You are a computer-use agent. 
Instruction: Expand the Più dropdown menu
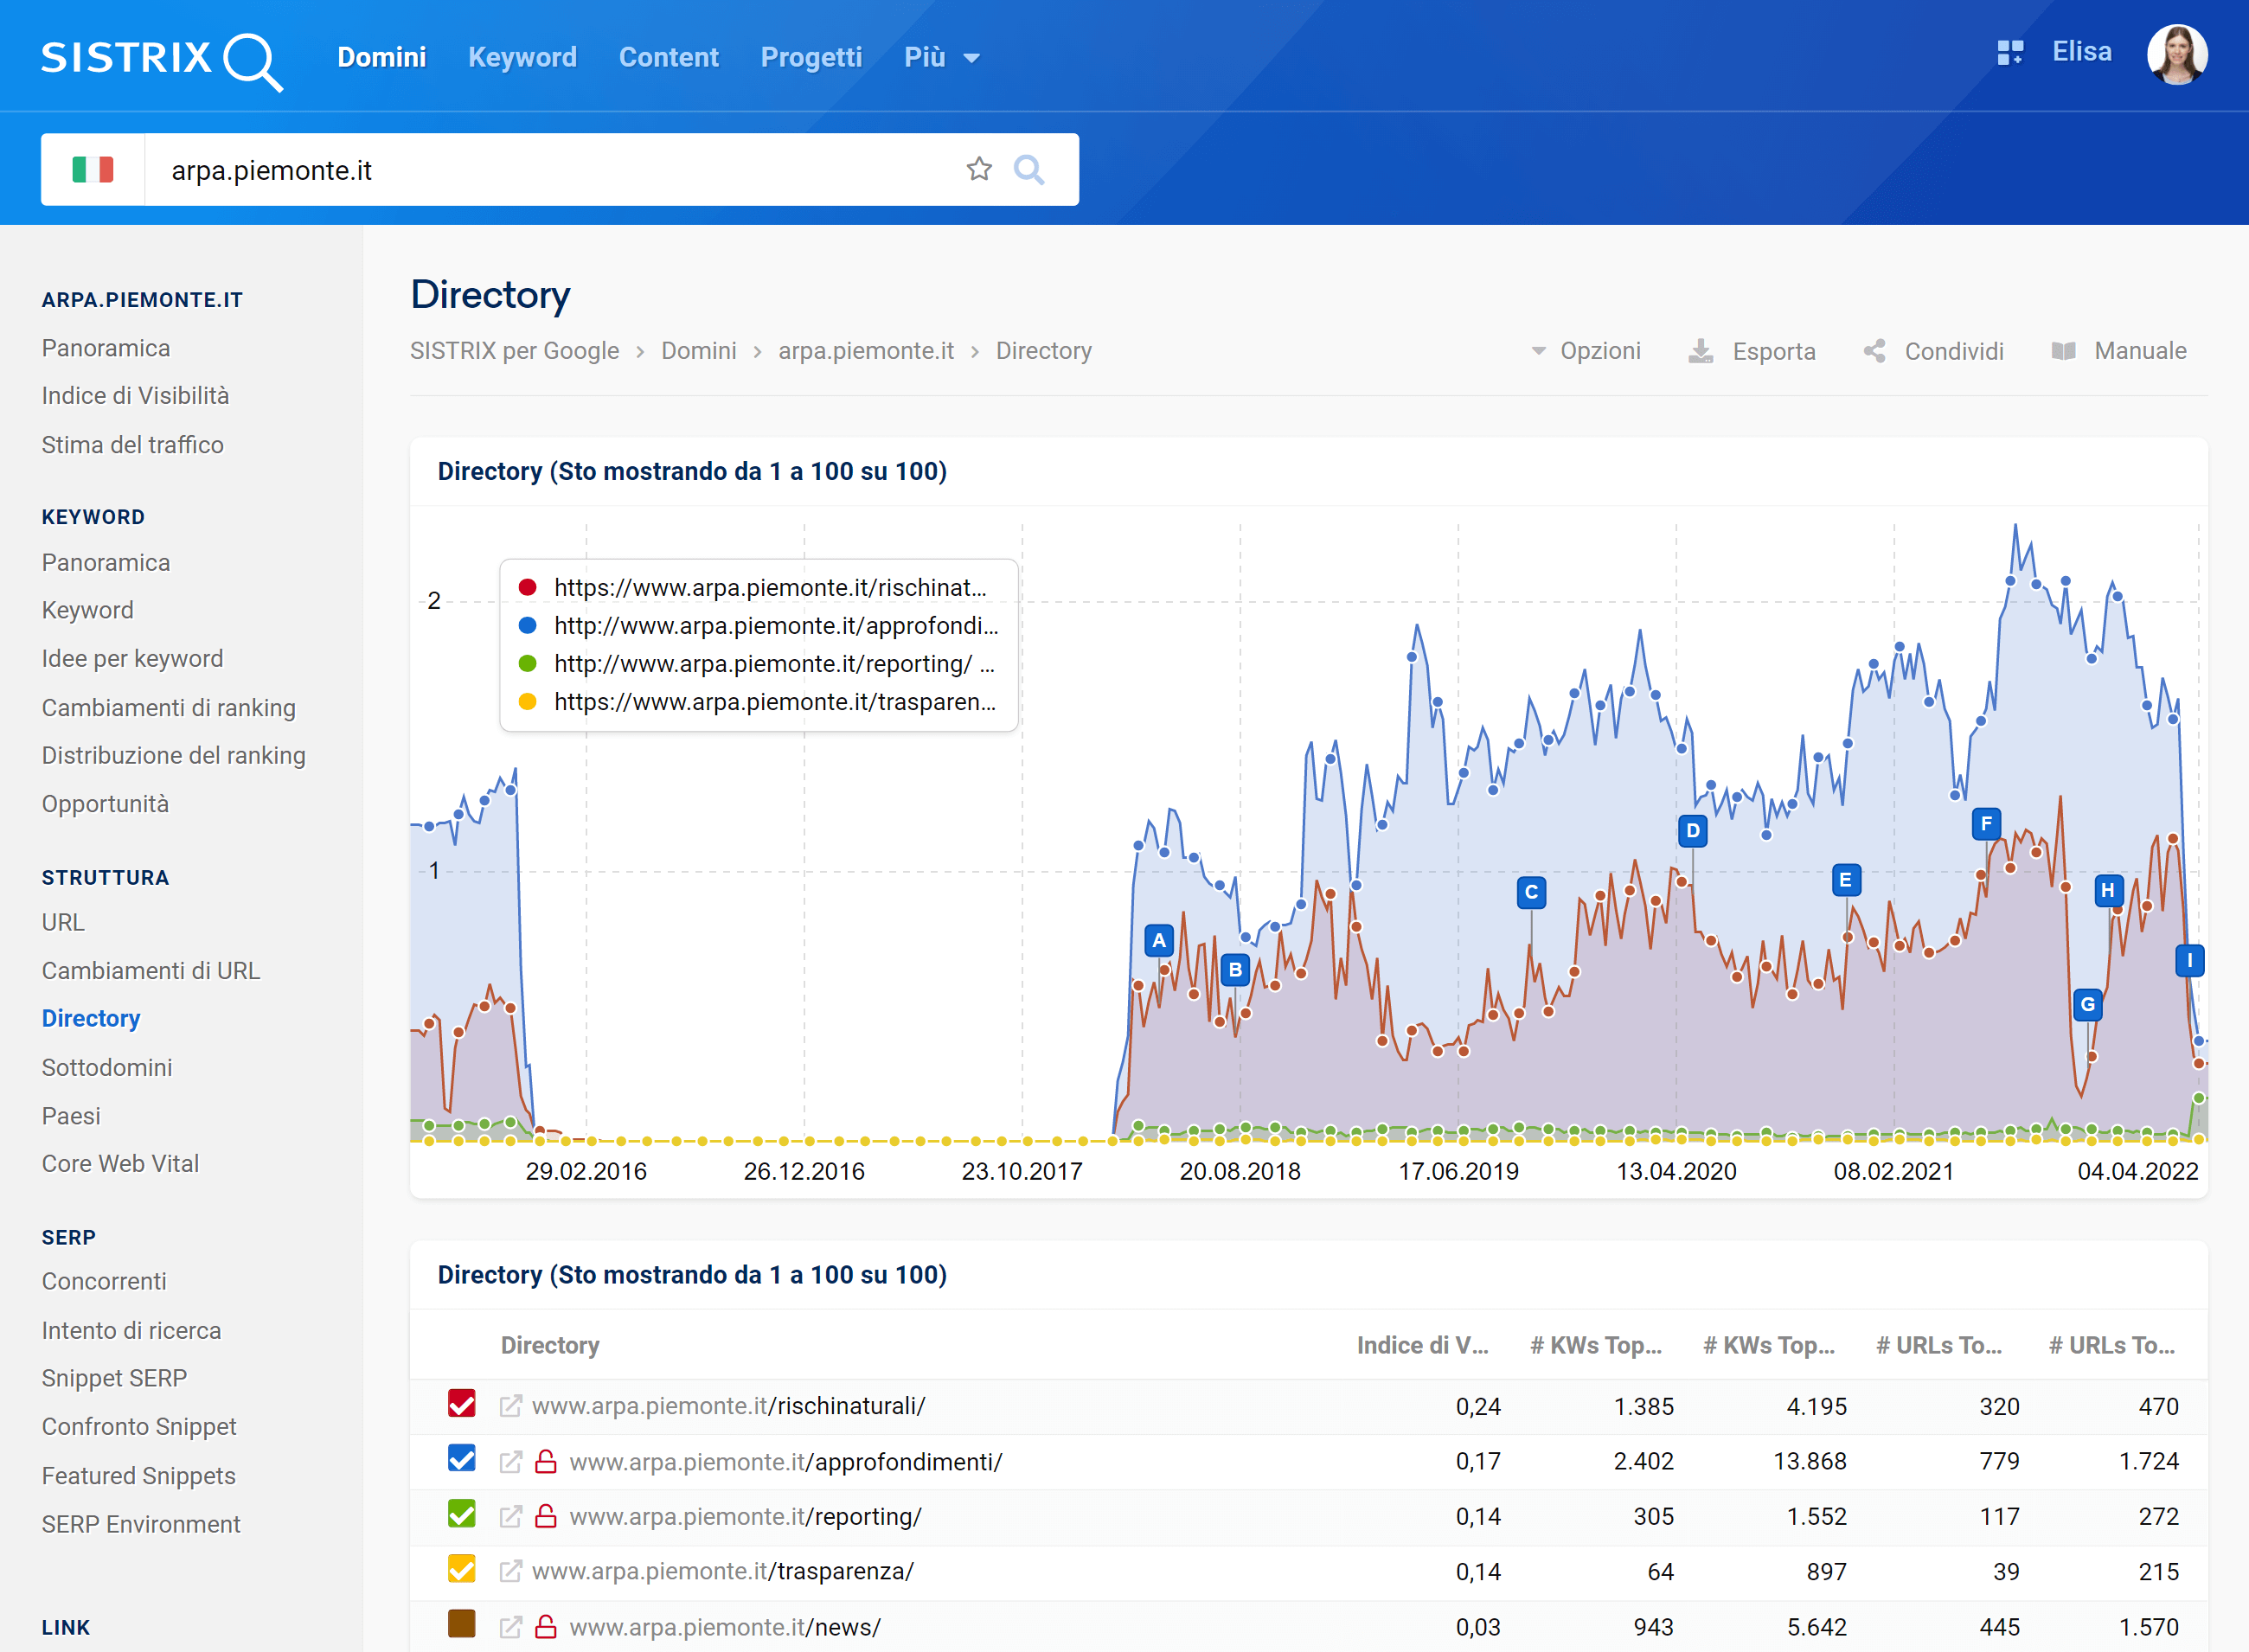click(x=941, y=57)
